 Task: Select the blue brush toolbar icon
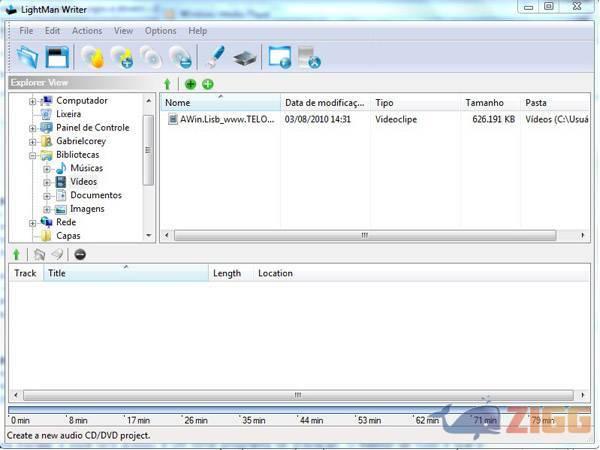click(x=215, y=57)
